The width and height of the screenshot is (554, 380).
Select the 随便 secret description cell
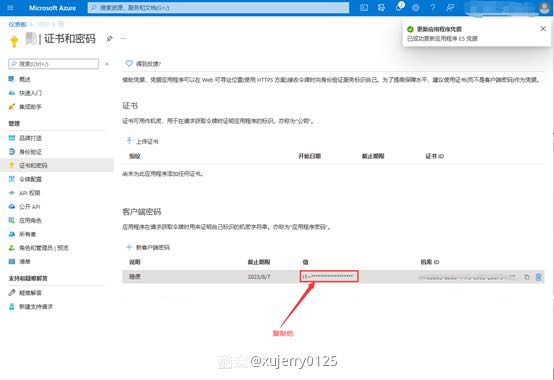(135, 277)
